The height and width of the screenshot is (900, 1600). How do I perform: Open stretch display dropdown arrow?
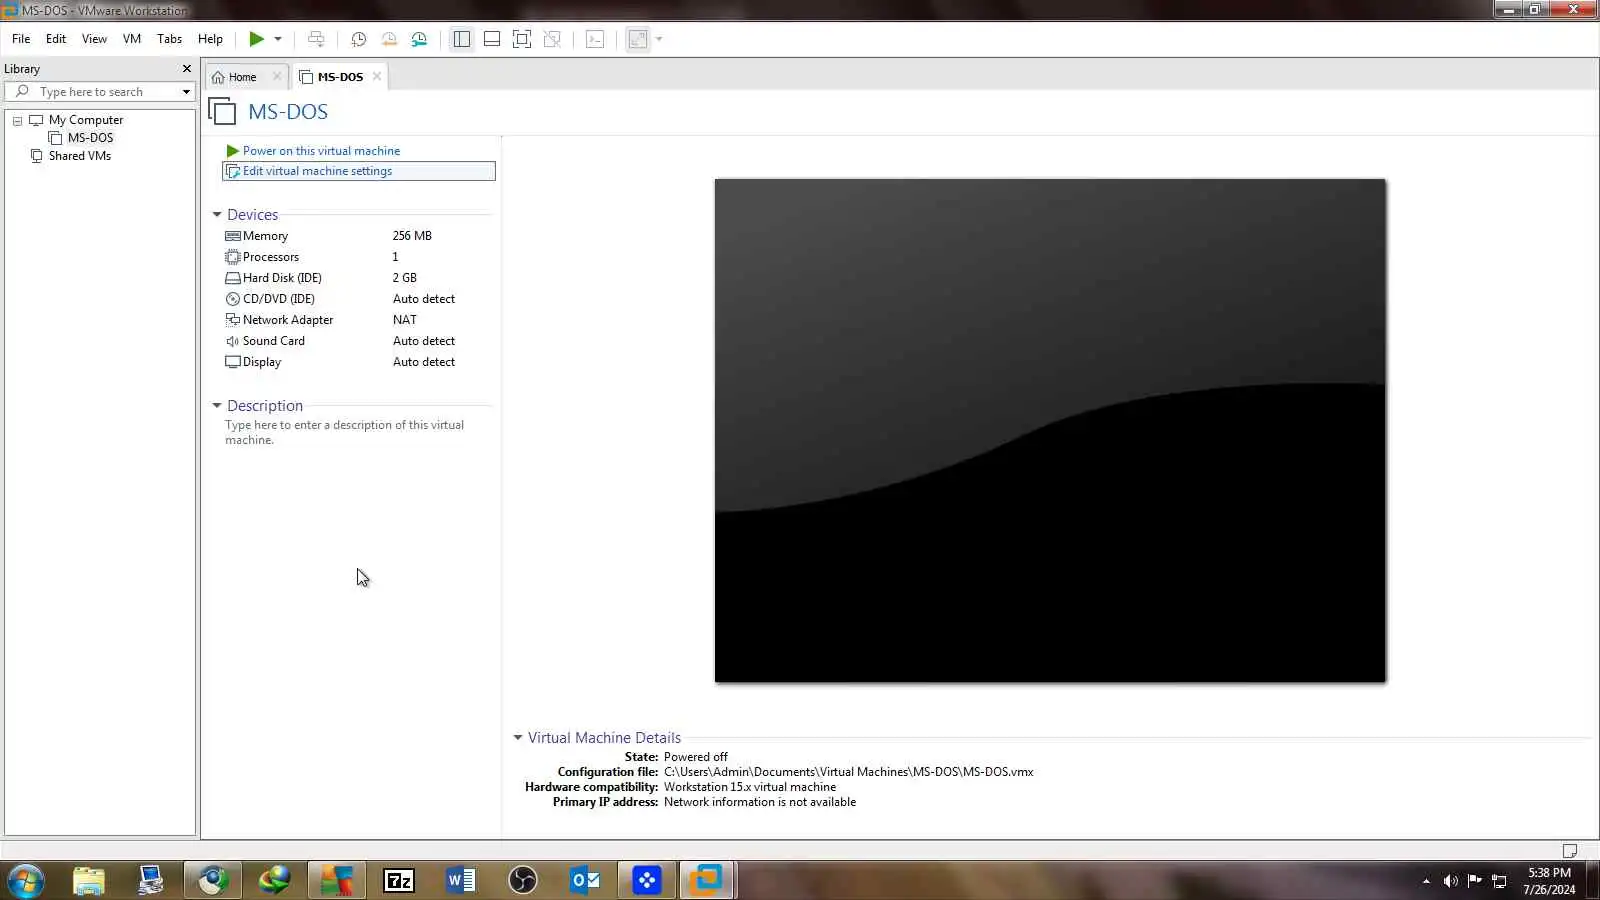click(x=659, y=39)
